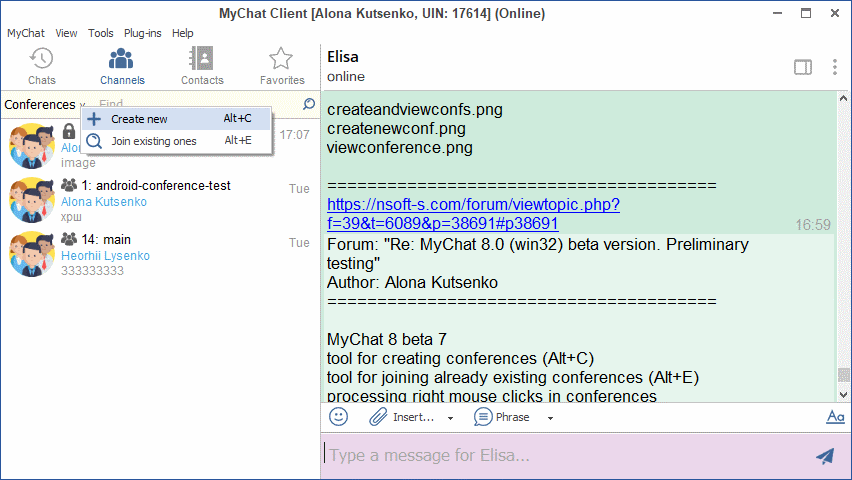Click the 333333333 message preview
The height and width of the screenshot is (480, 852).
(x=92, y=271)
